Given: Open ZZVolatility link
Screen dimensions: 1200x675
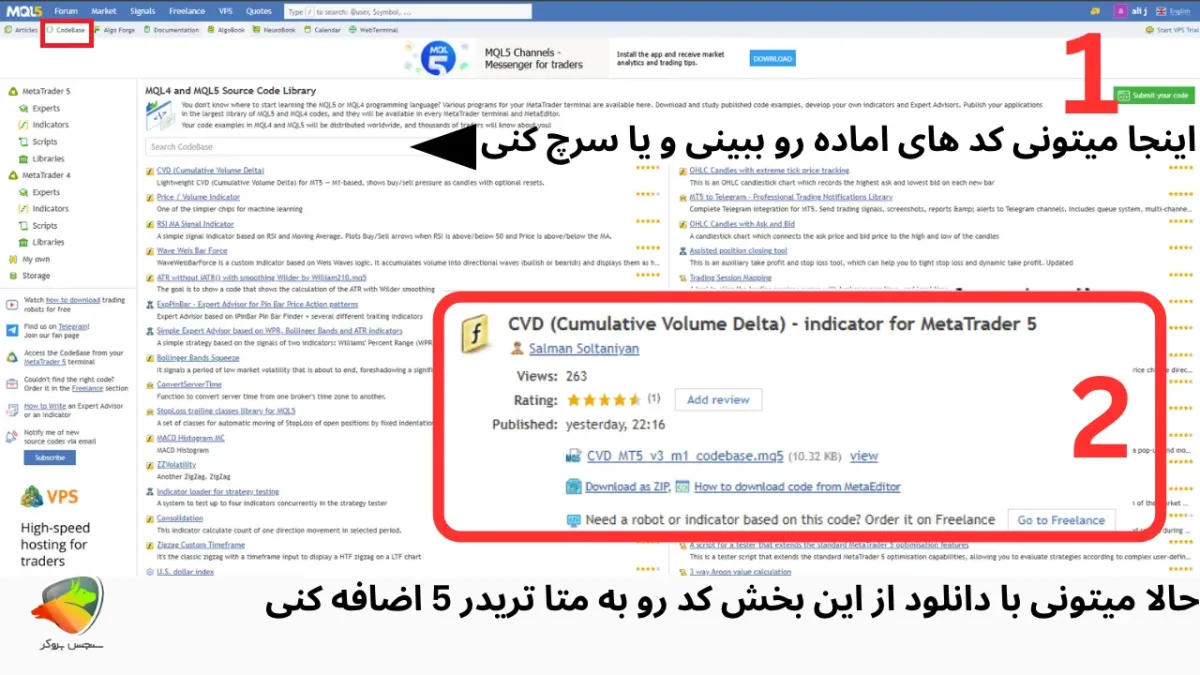Looking at the screenshot, I should (176, 464).
